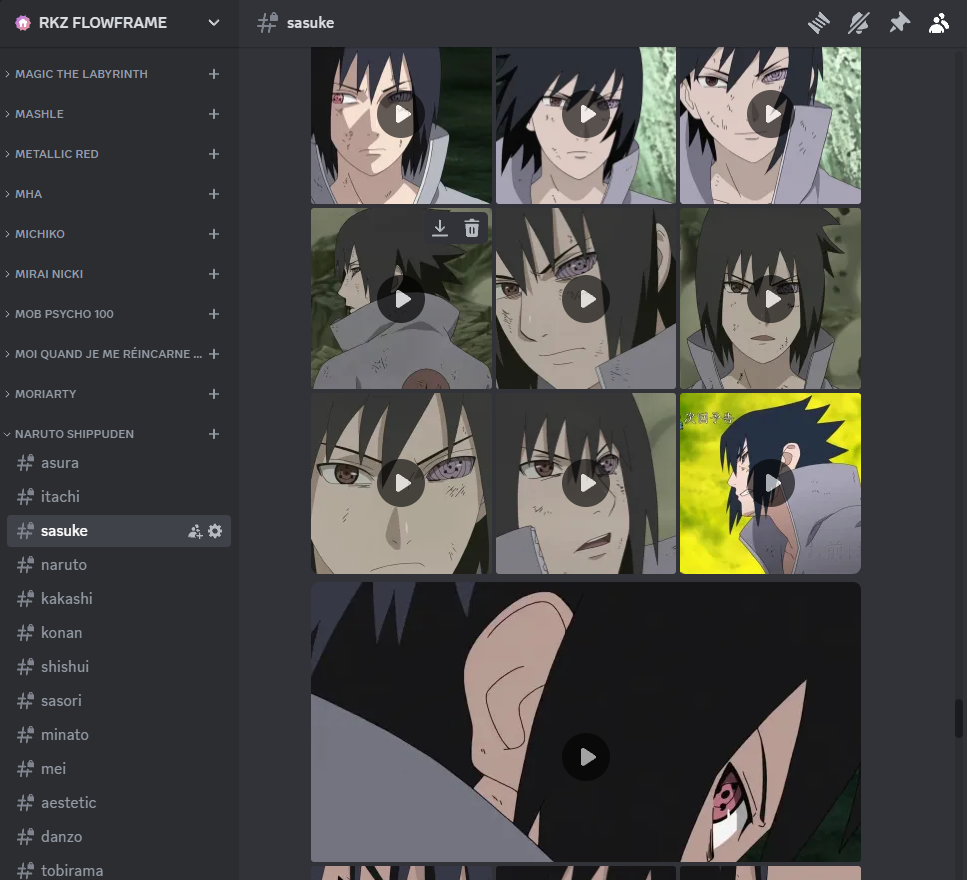Add channel to MOI QUAND JE ME RÉINCARNE
The width and height of the screenshot is (967, 880).
[214, 354]
